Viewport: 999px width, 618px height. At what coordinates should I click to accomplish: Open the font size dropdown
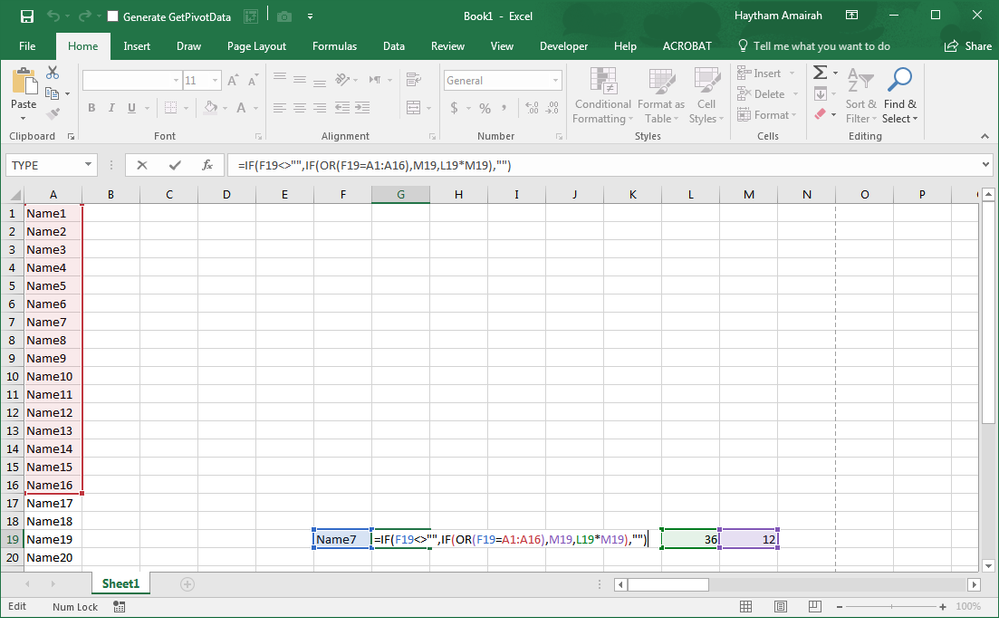click(x=215, y=80)
